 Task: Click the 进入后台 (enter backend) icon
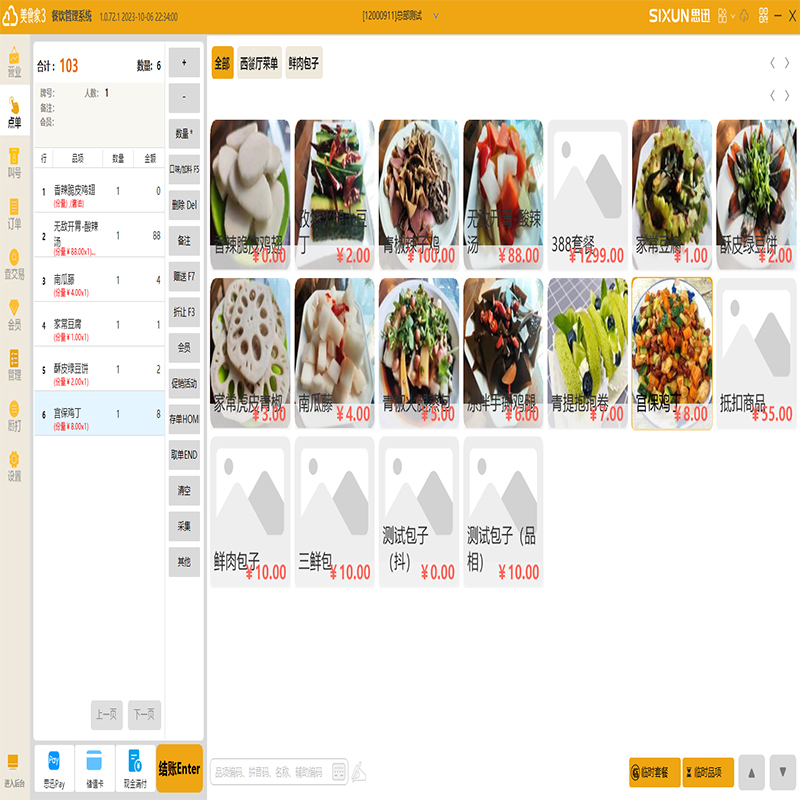[14, 770]
